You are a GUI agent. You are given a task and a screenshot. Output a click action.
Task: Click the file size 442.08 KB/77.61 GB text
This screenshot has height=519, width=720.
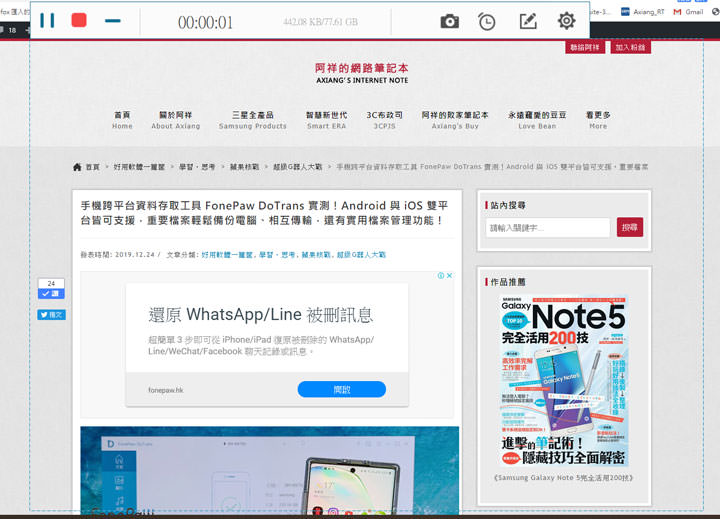(x=320, y=22)
